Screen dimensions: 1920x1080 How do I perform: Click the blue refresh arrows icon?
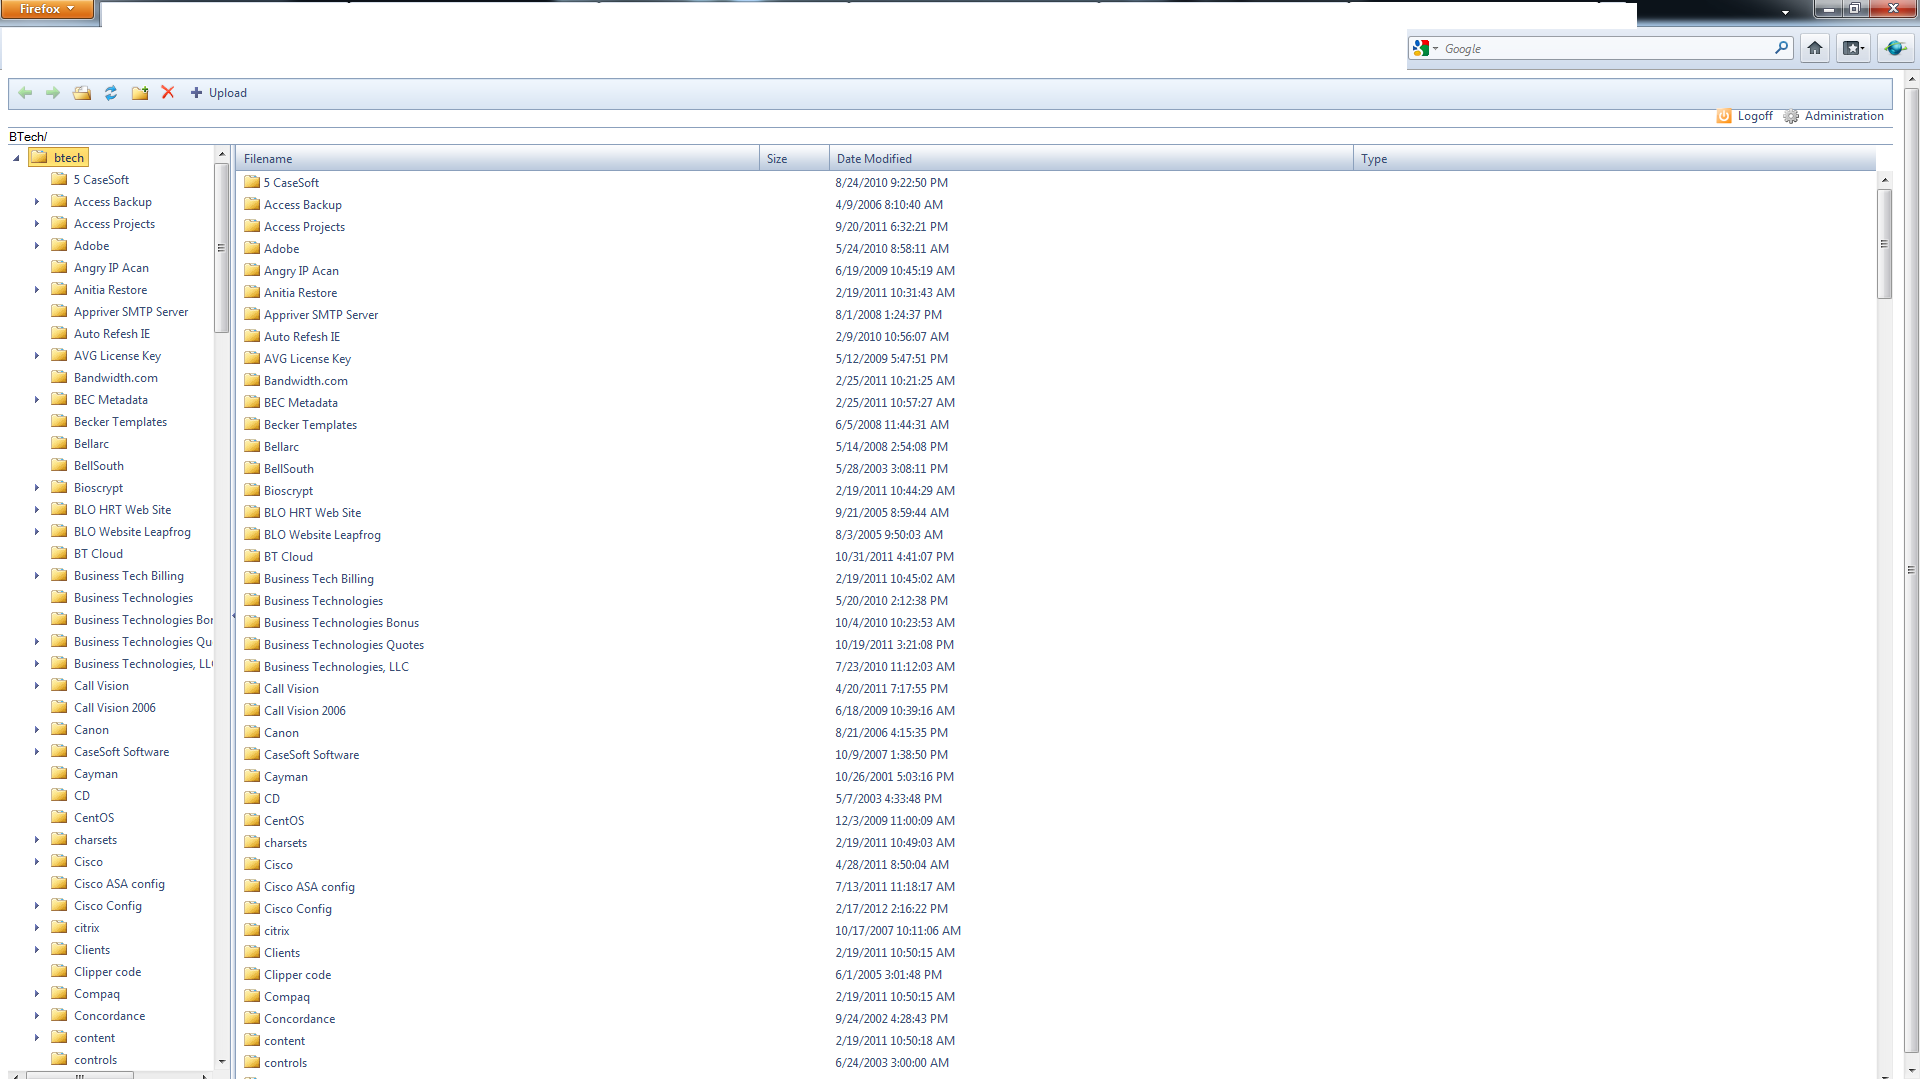pos(111,93)
